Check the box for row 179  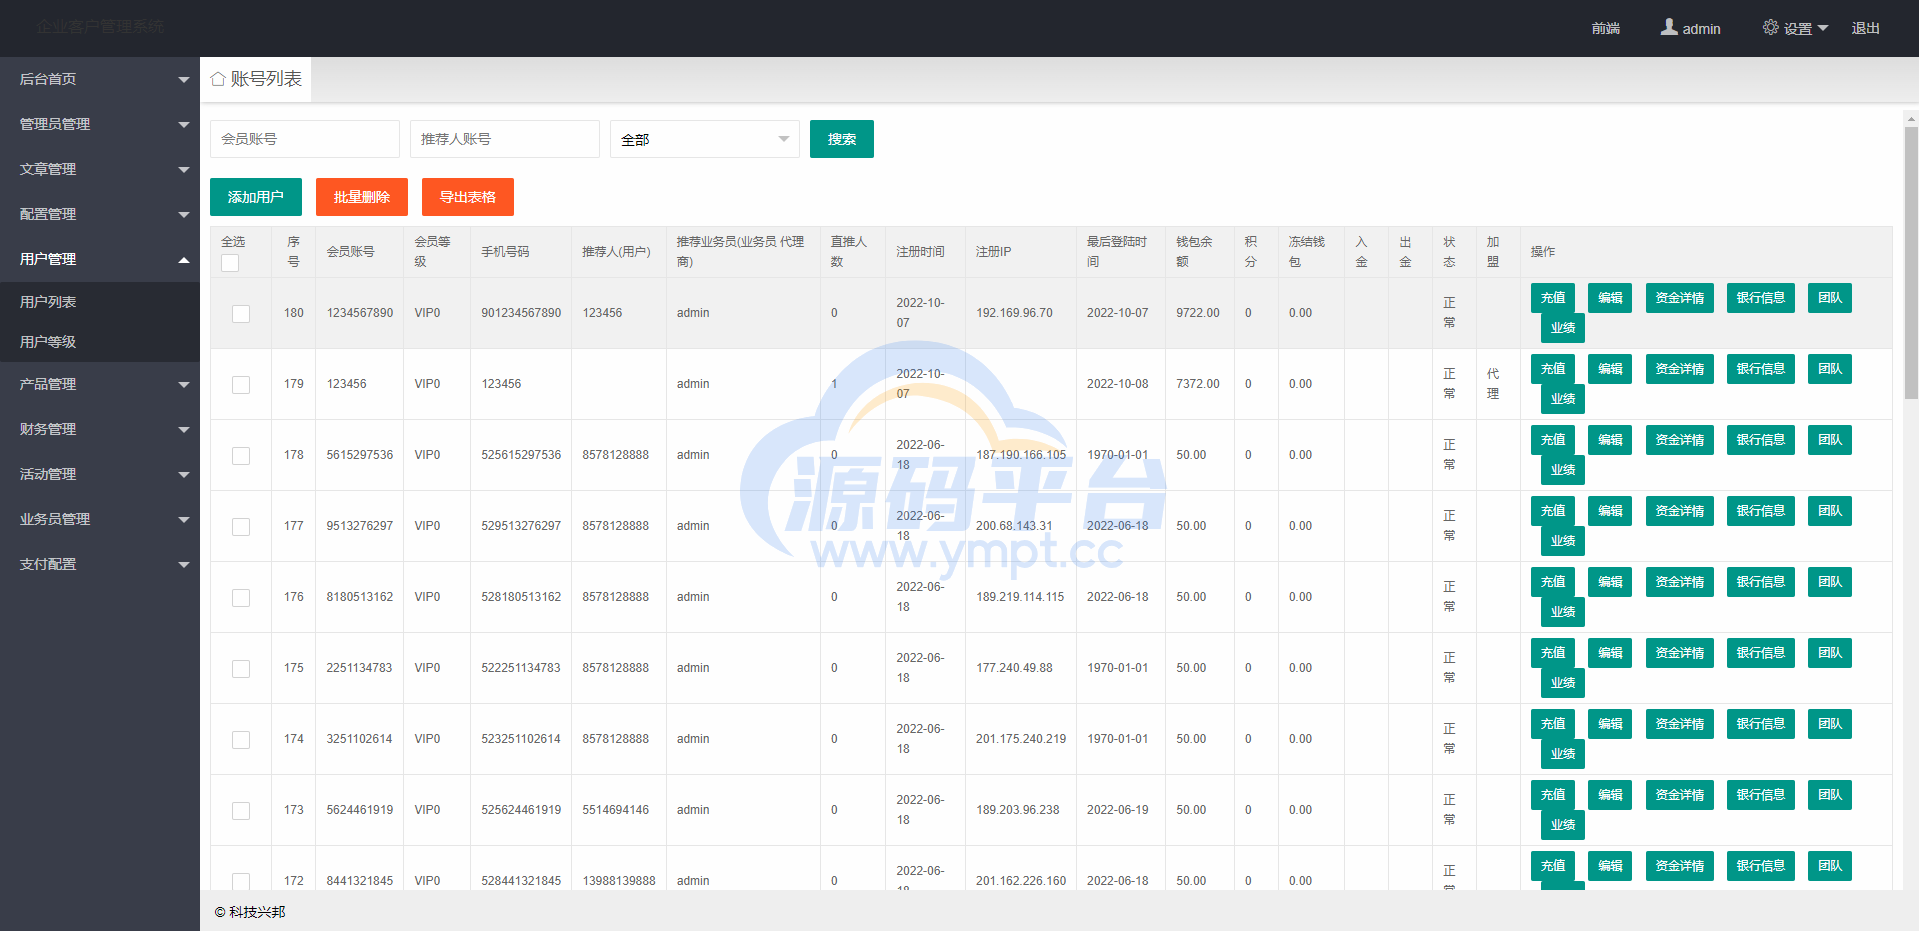pos(241,385)
